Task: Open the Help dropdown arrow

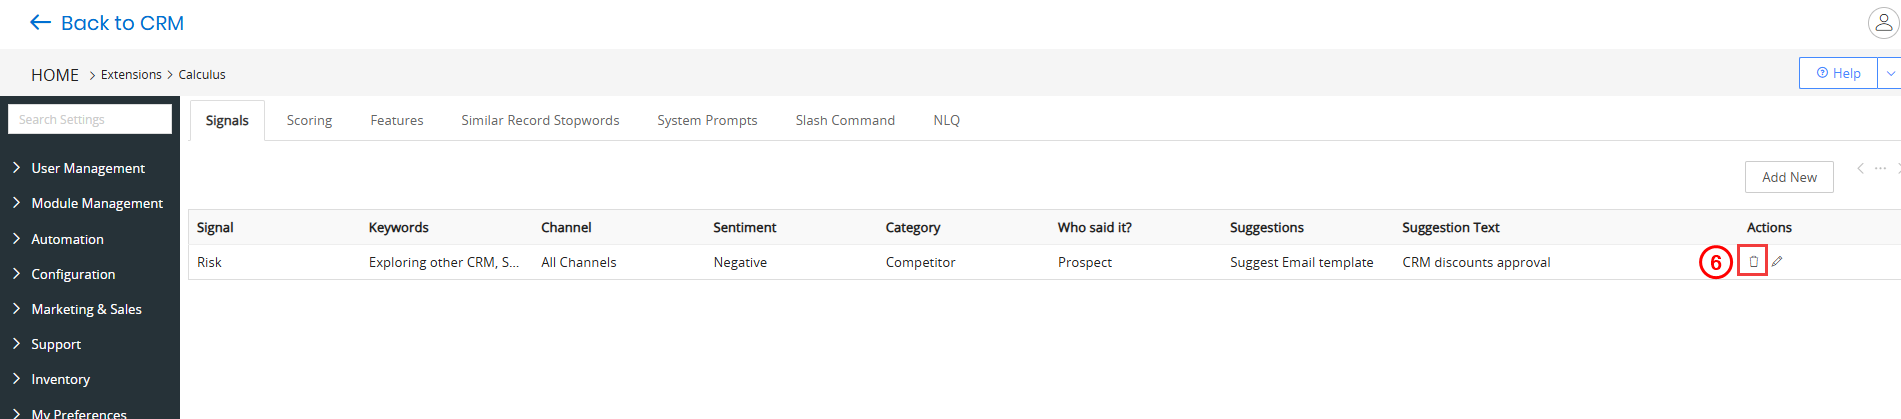Action: (x=1890, y=73)
